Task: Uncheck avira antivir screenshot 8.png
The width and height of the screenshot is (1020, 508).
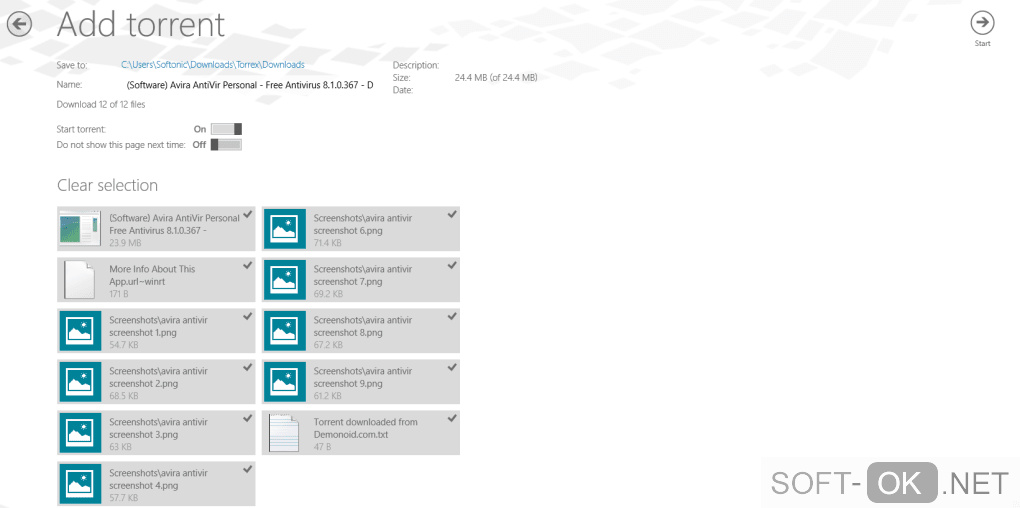Action: (452, 316)
